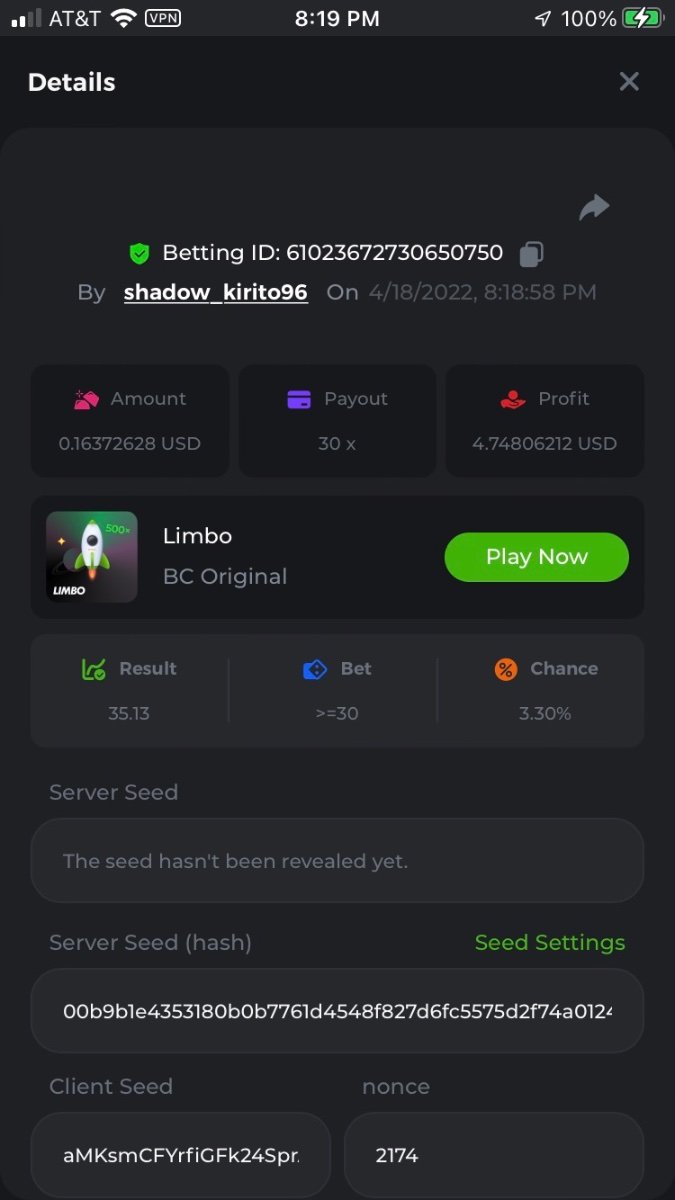The height and width of the screenshot is (1200, 675).
Task: Close the Details panel
Action: click(x=629, y=82)
